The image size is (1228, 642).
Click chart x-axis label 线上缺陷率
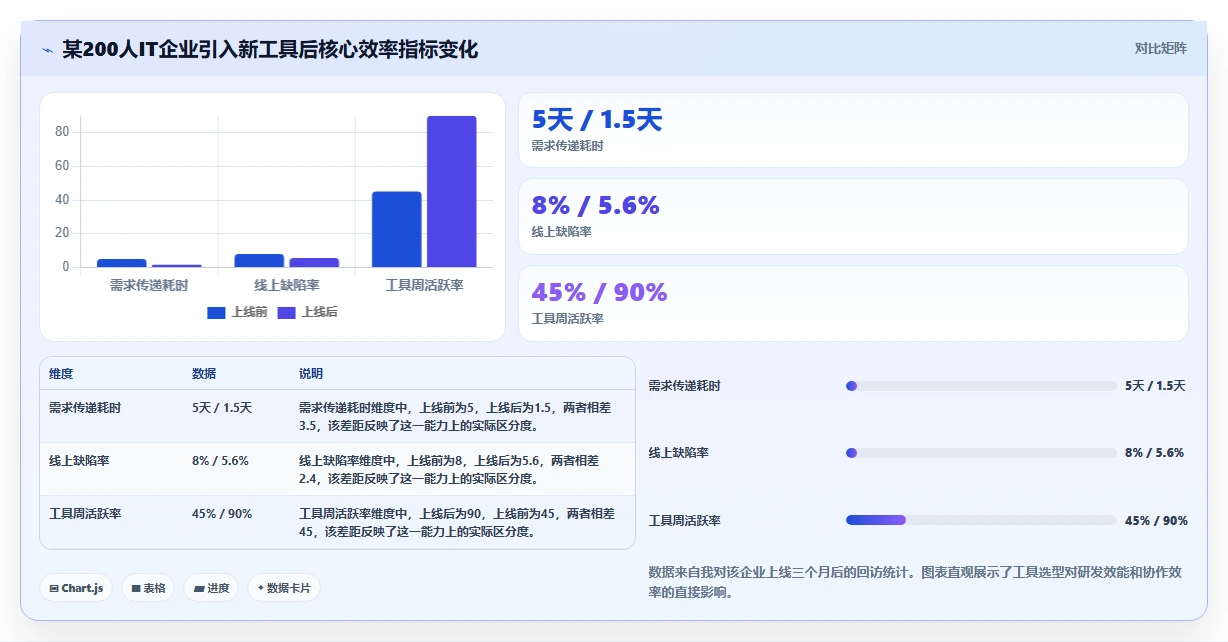coord(287,285)
